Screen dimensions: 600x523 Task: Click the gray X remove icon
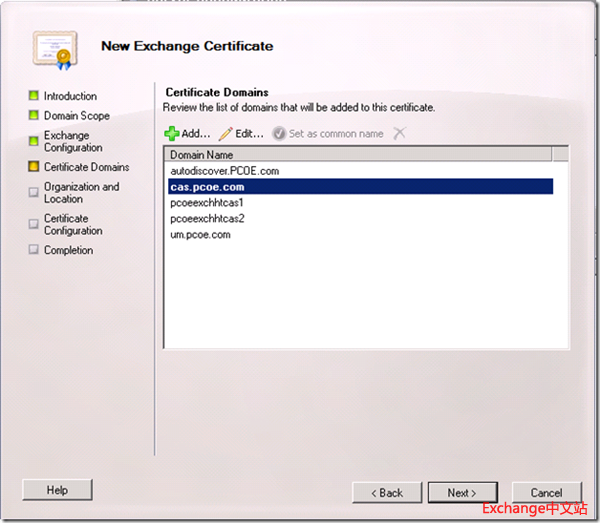[400, 133]
